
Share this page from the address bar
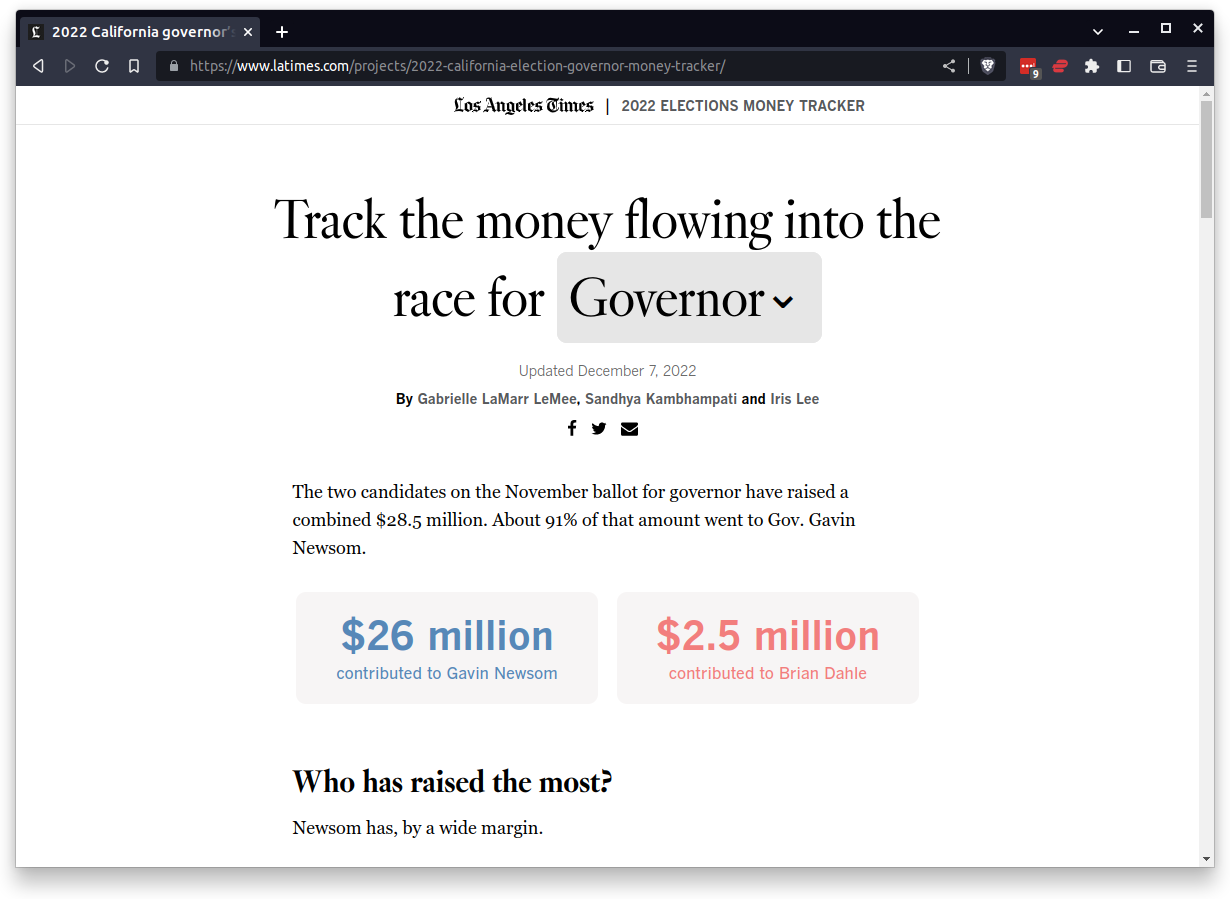click(949, 66)
